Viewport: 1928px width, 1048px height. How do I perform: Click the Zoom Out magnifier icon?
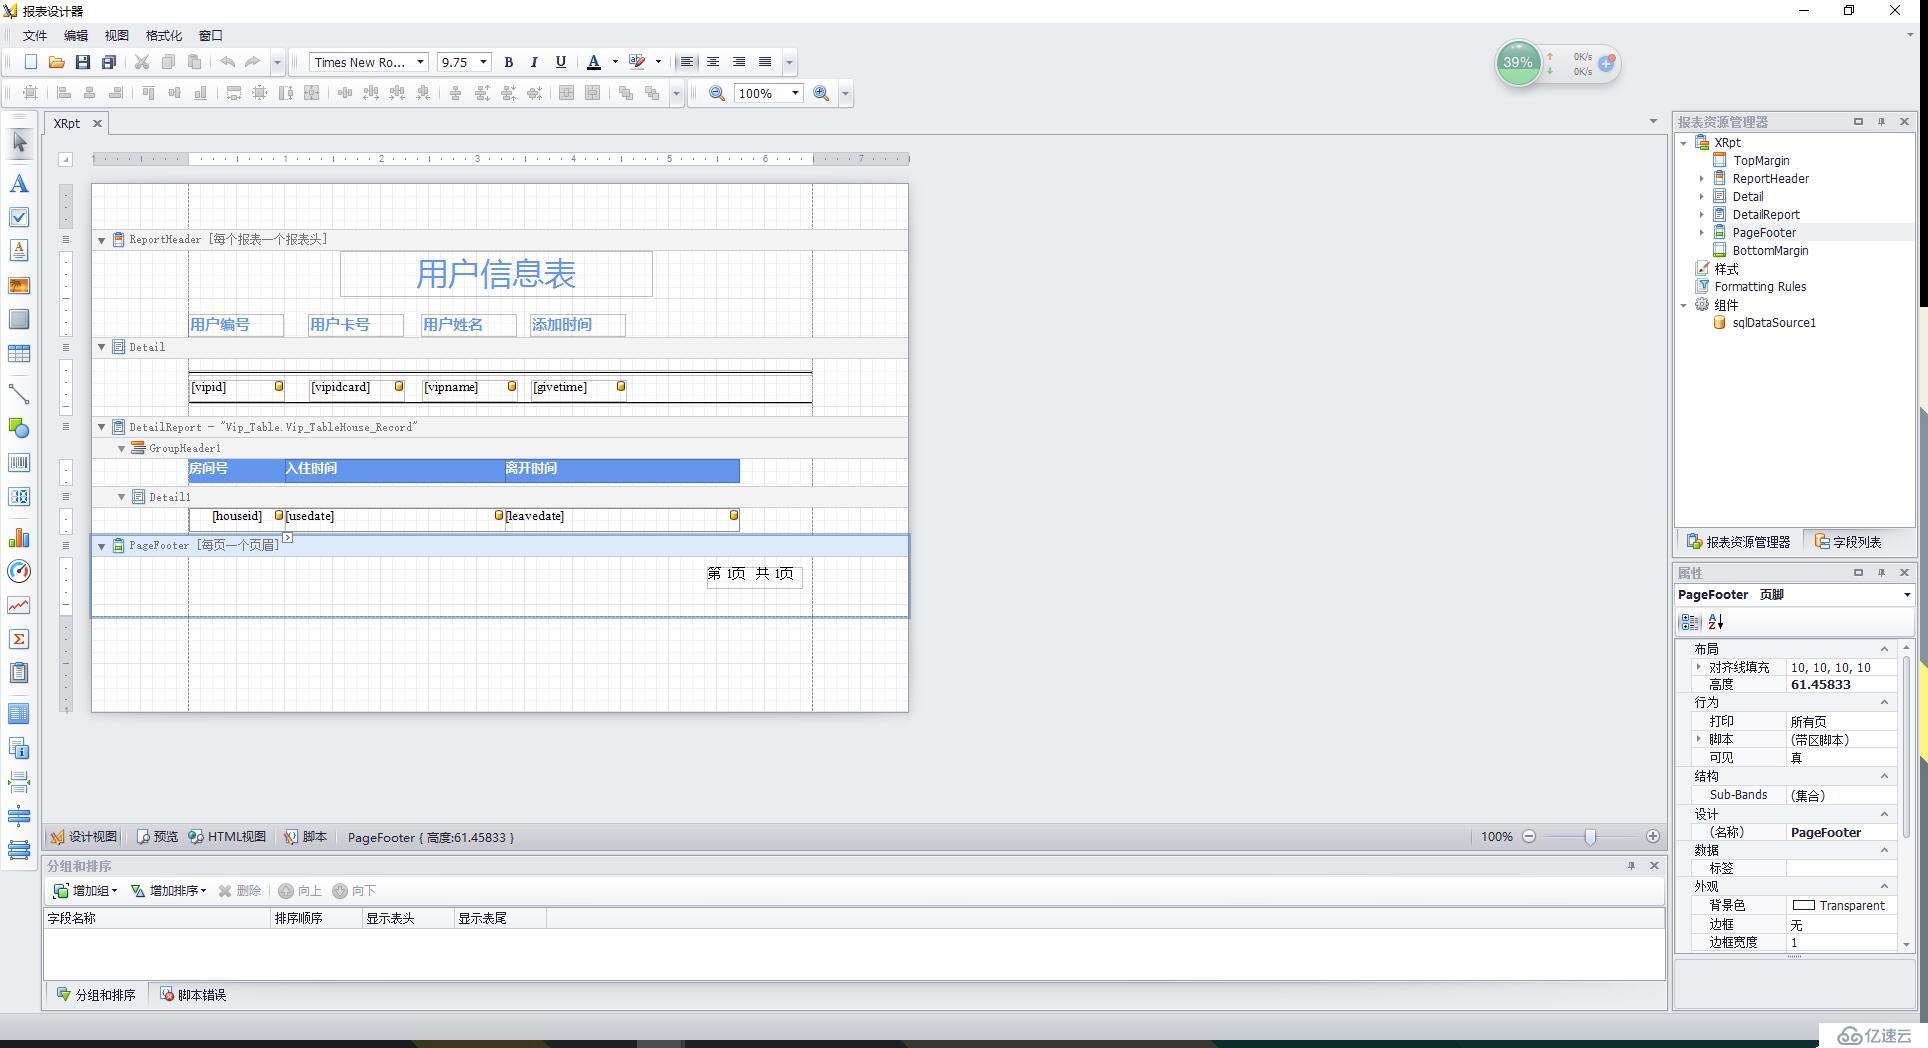coord(717,93)
